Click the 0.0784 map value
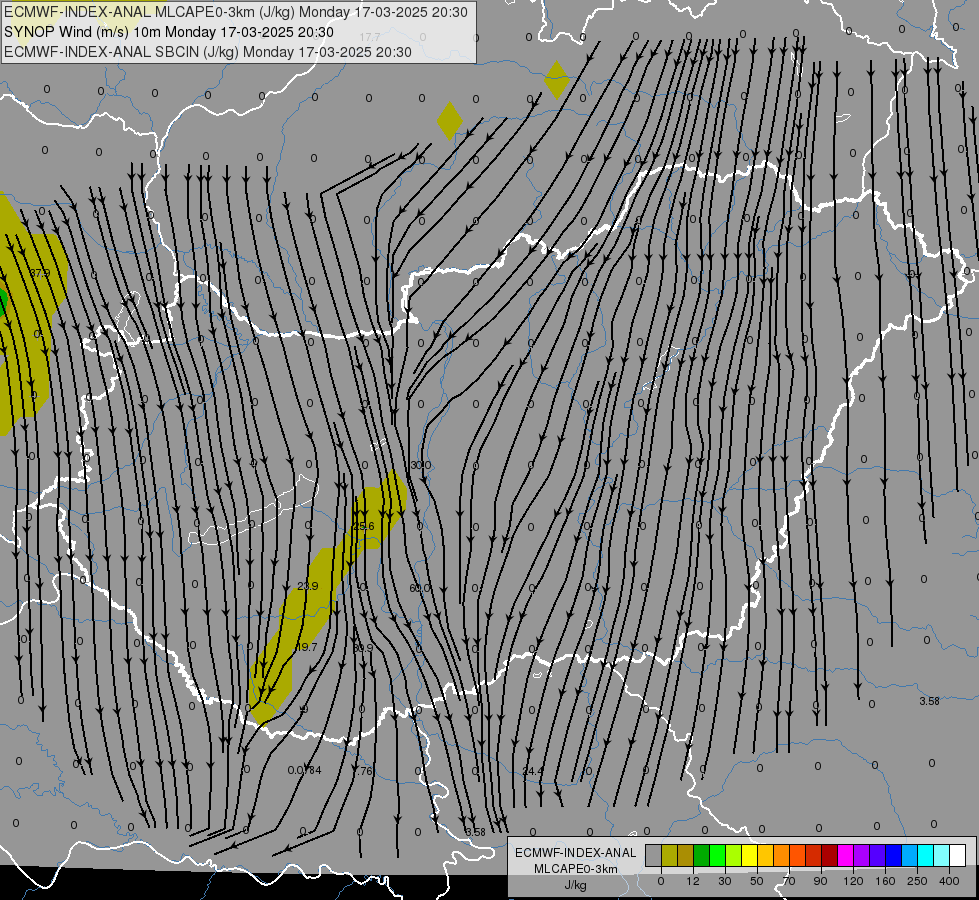 point(304,770)
